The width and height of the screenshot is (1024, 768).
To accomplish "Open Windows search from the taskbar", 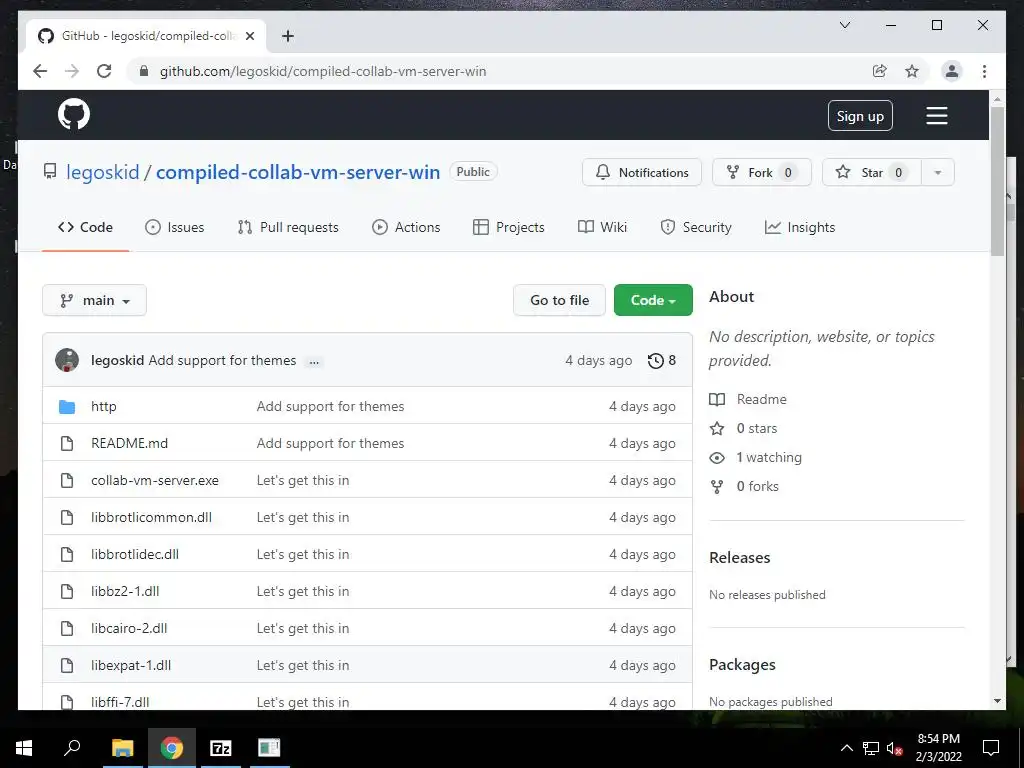I will tap(72, 747).
